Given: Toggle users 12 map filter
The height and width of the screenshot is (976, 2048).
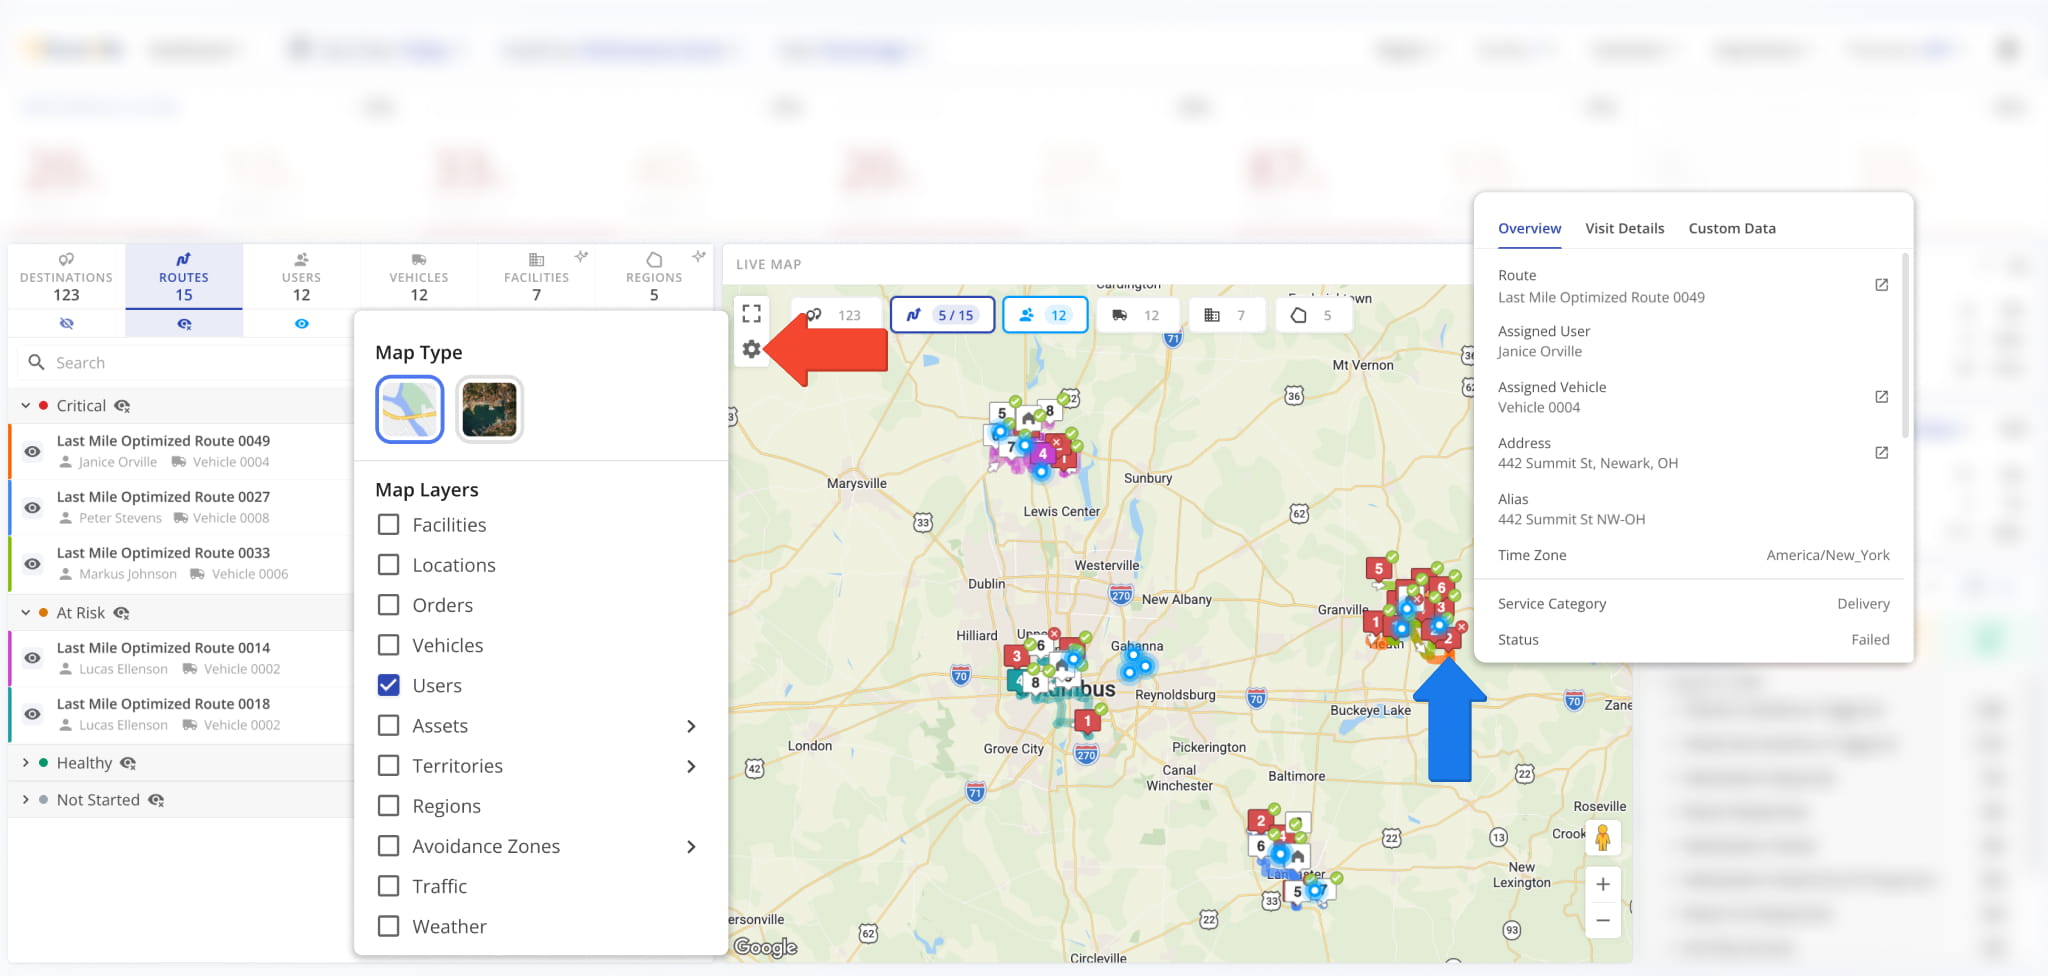Looking at the screenshot, I should click(1045, 315).
